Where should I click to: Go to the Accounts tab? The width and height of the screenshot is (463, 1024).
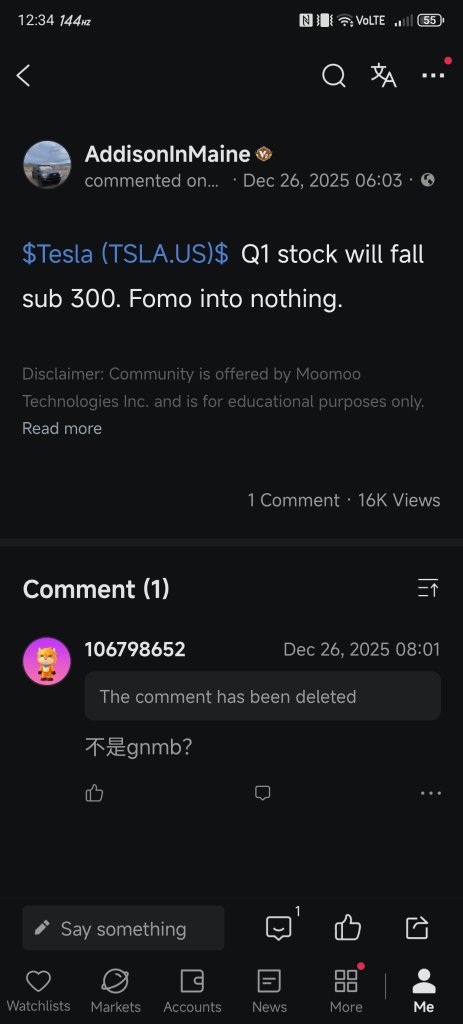coord(192,990)
